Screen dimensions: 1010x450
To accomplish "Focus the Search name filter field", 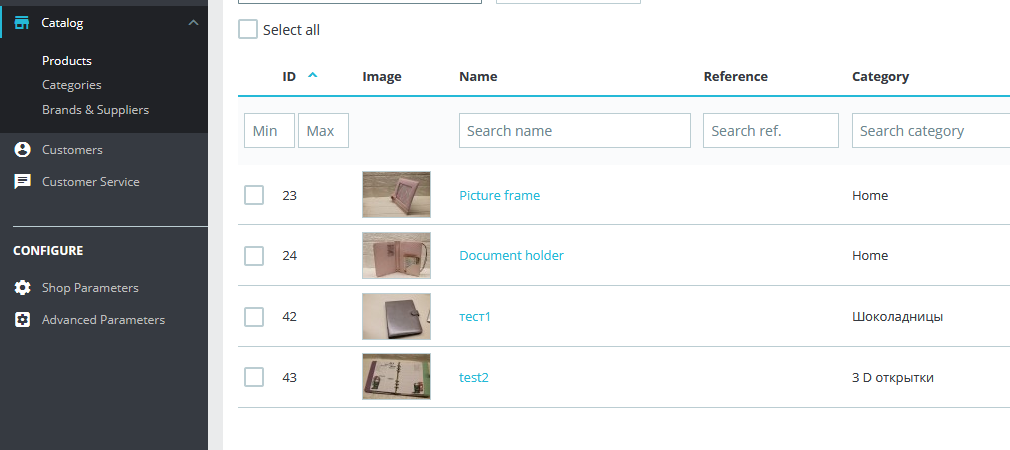I will (x=574, y=131).
